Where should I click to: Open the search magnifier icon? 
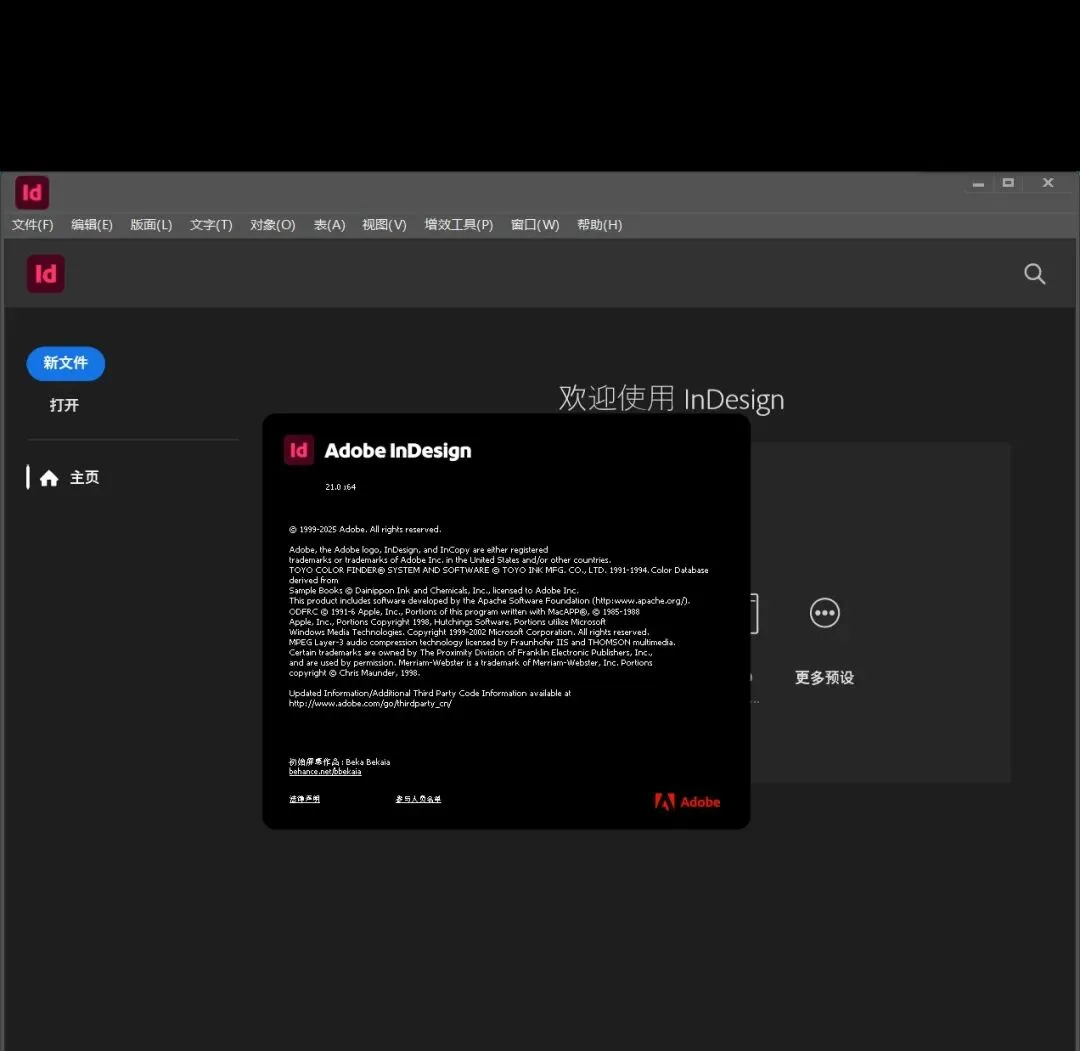coord(1034,274)
